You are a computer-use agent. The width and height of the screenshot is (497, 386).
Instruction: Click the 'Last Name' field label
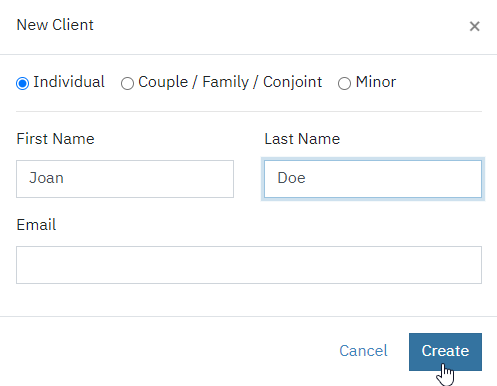tap(302, 139)
